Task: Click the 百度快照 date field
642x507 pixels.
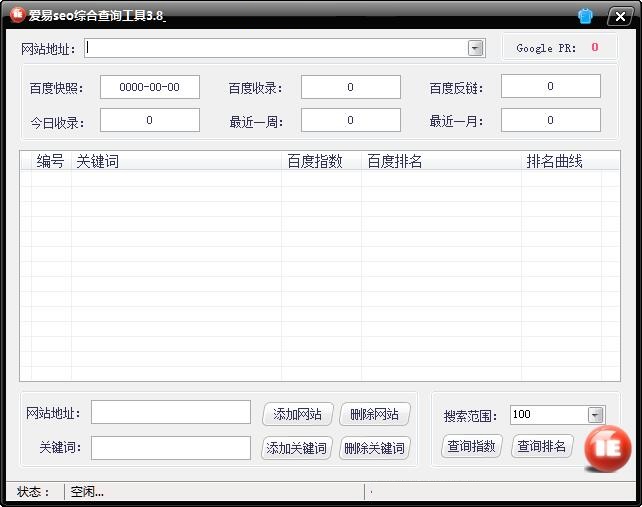Action: point(150,87)
